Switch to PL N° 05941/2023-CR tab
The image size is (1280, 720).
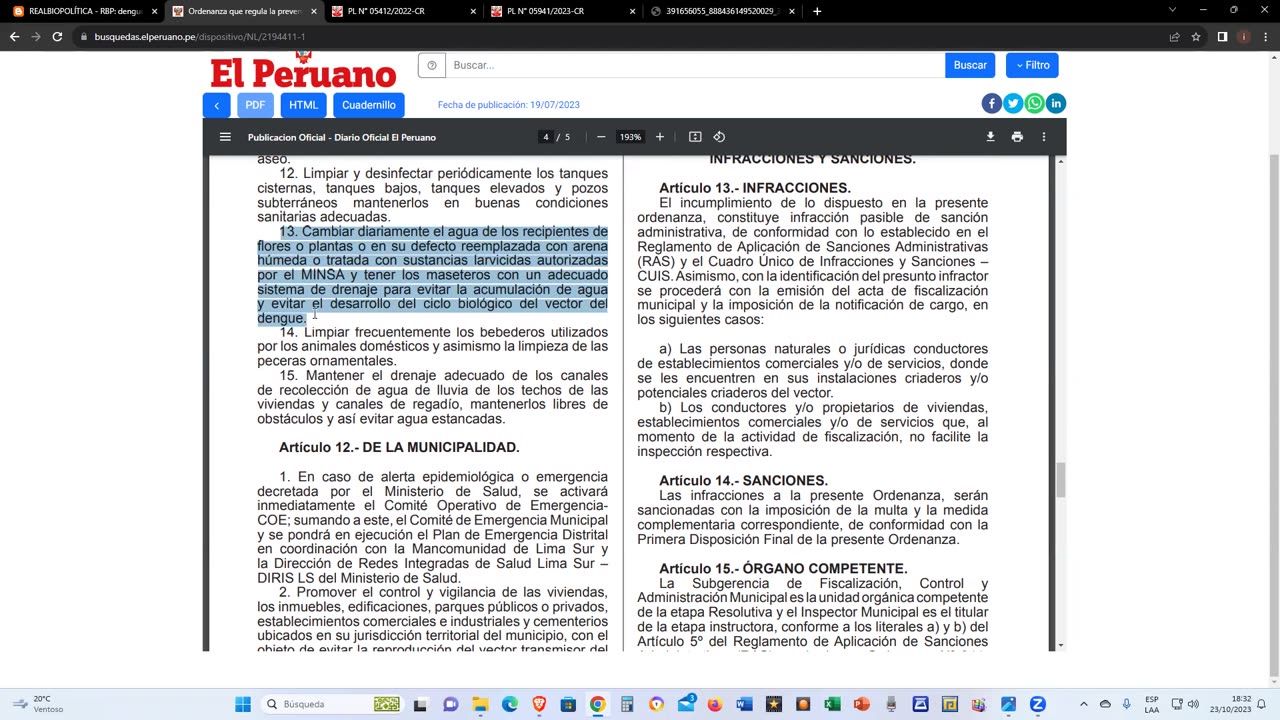[563, 11]
